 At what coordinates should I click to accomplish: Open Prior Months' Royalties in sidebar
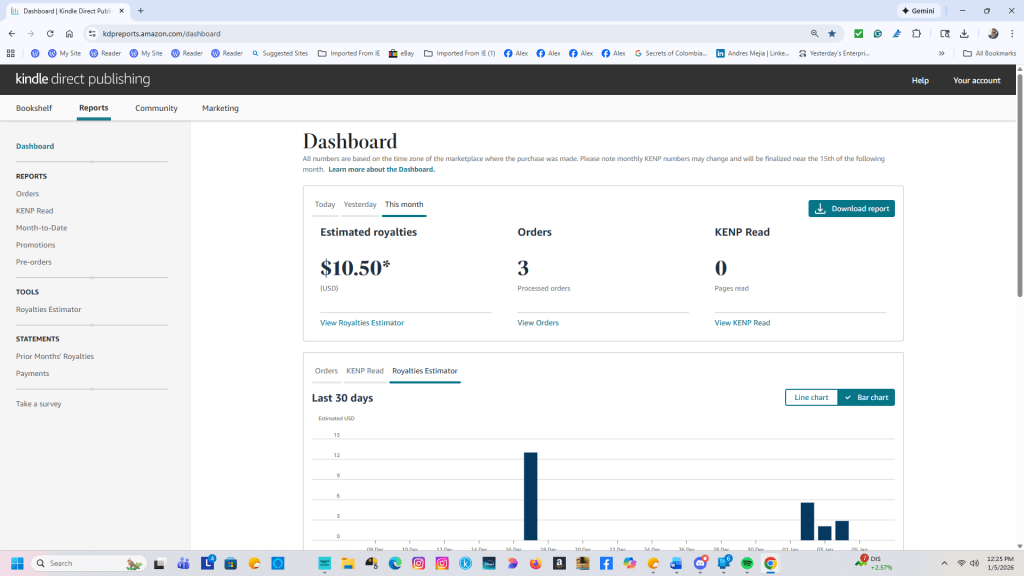[x=55, y=356]
